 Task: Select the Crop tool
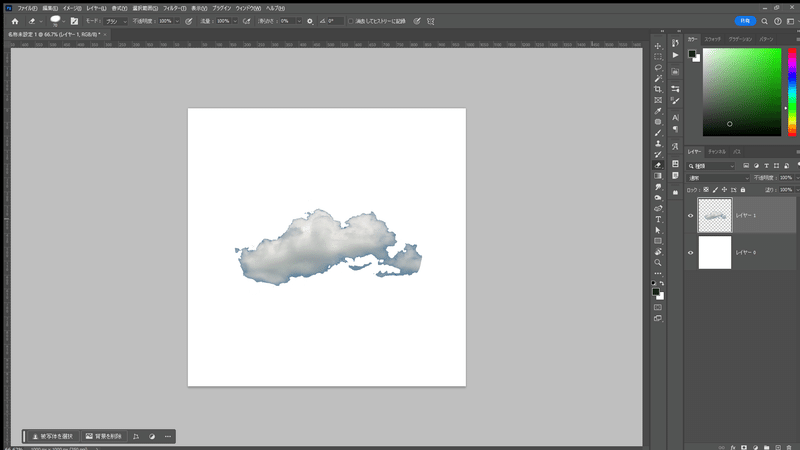pyautogui.click(x=658, y=89)
